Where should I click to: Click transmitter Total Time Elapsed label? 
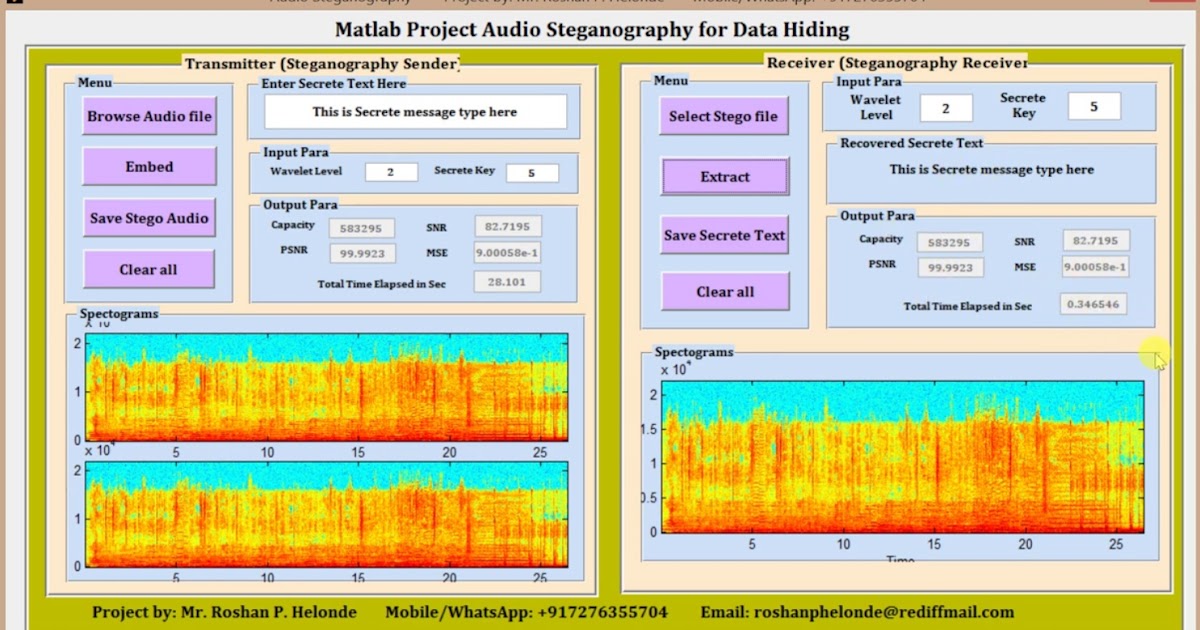(x=381, y=284)
